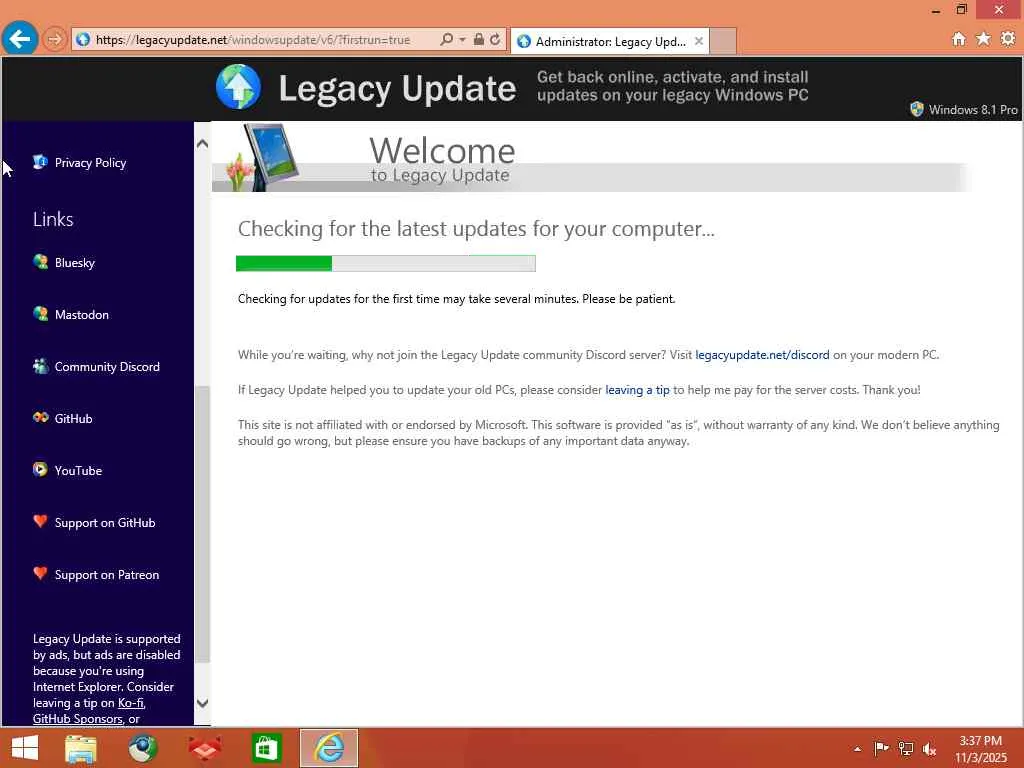Screen dimensions: 1024x768
Task: Open the globe browser taskbar icon
Action: (142, 748)
